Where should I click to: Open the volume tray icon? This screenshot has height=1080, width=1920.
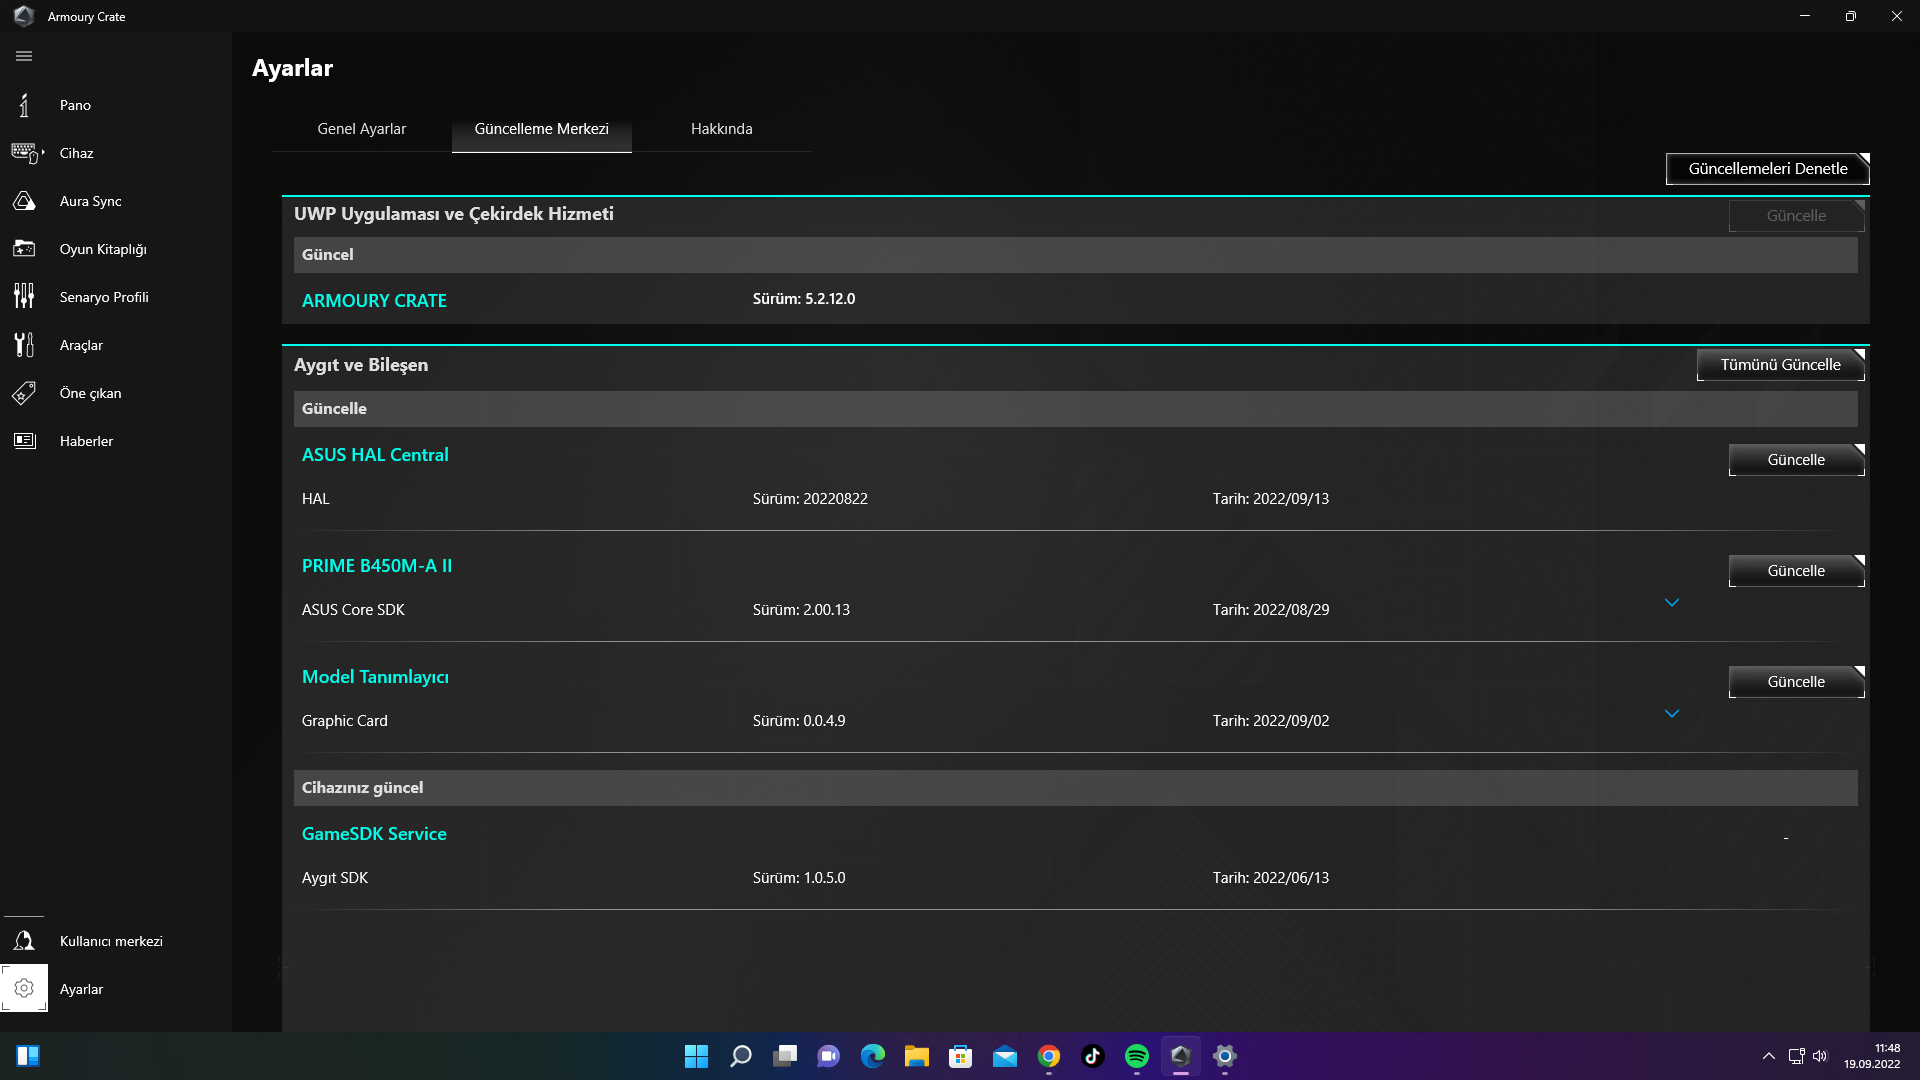(1820, 1056)
